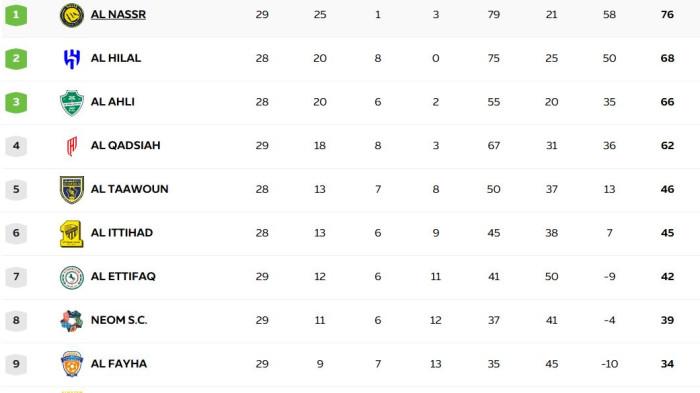
Task: Select the NEOM S.C. team name
Action: coord(119,320)
